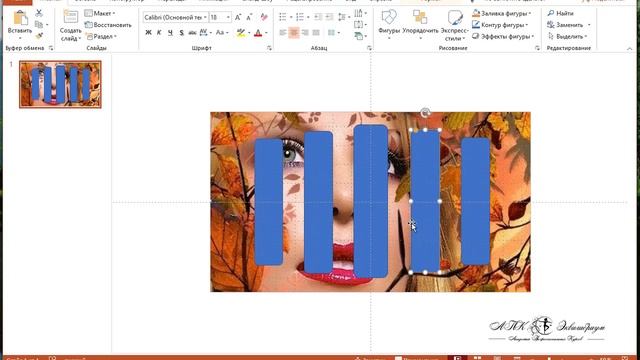The image size is (640, 360).
Task: Click the decrease indent icon
Action: point(318,17)
